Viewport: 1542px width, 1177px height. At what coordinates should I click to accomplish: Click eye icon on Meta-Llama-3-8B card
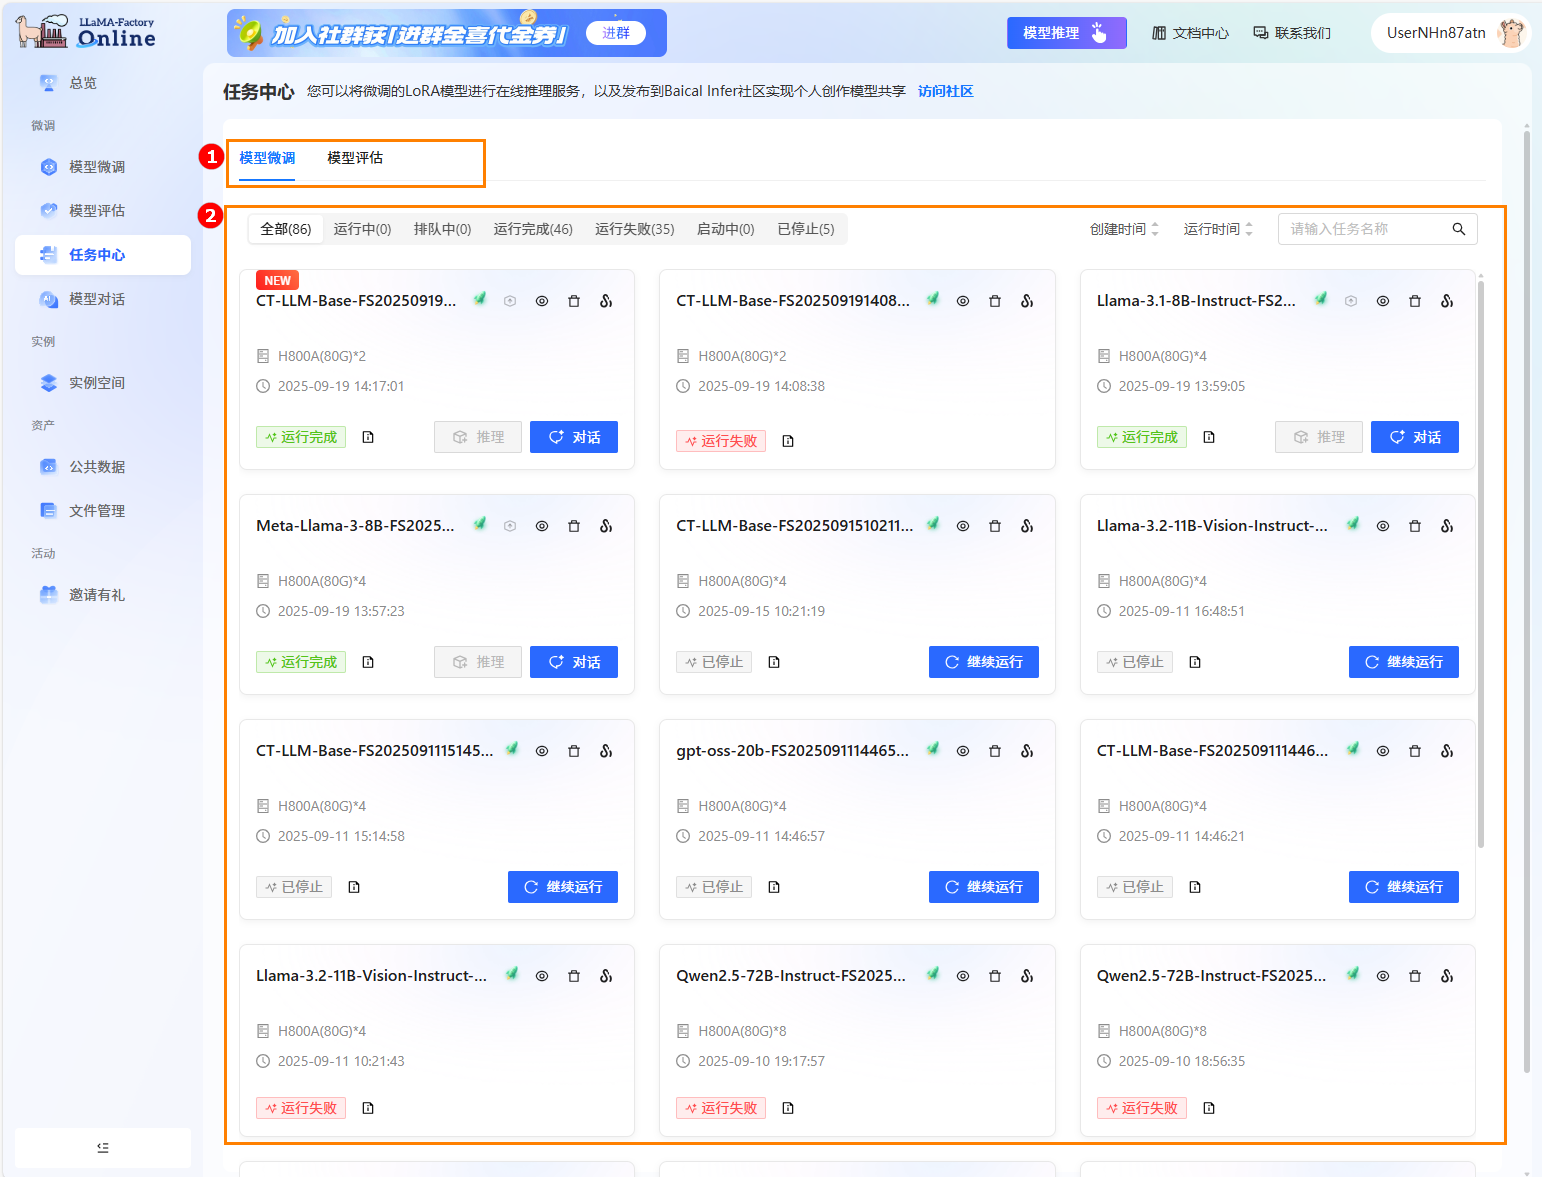(542, 526)
